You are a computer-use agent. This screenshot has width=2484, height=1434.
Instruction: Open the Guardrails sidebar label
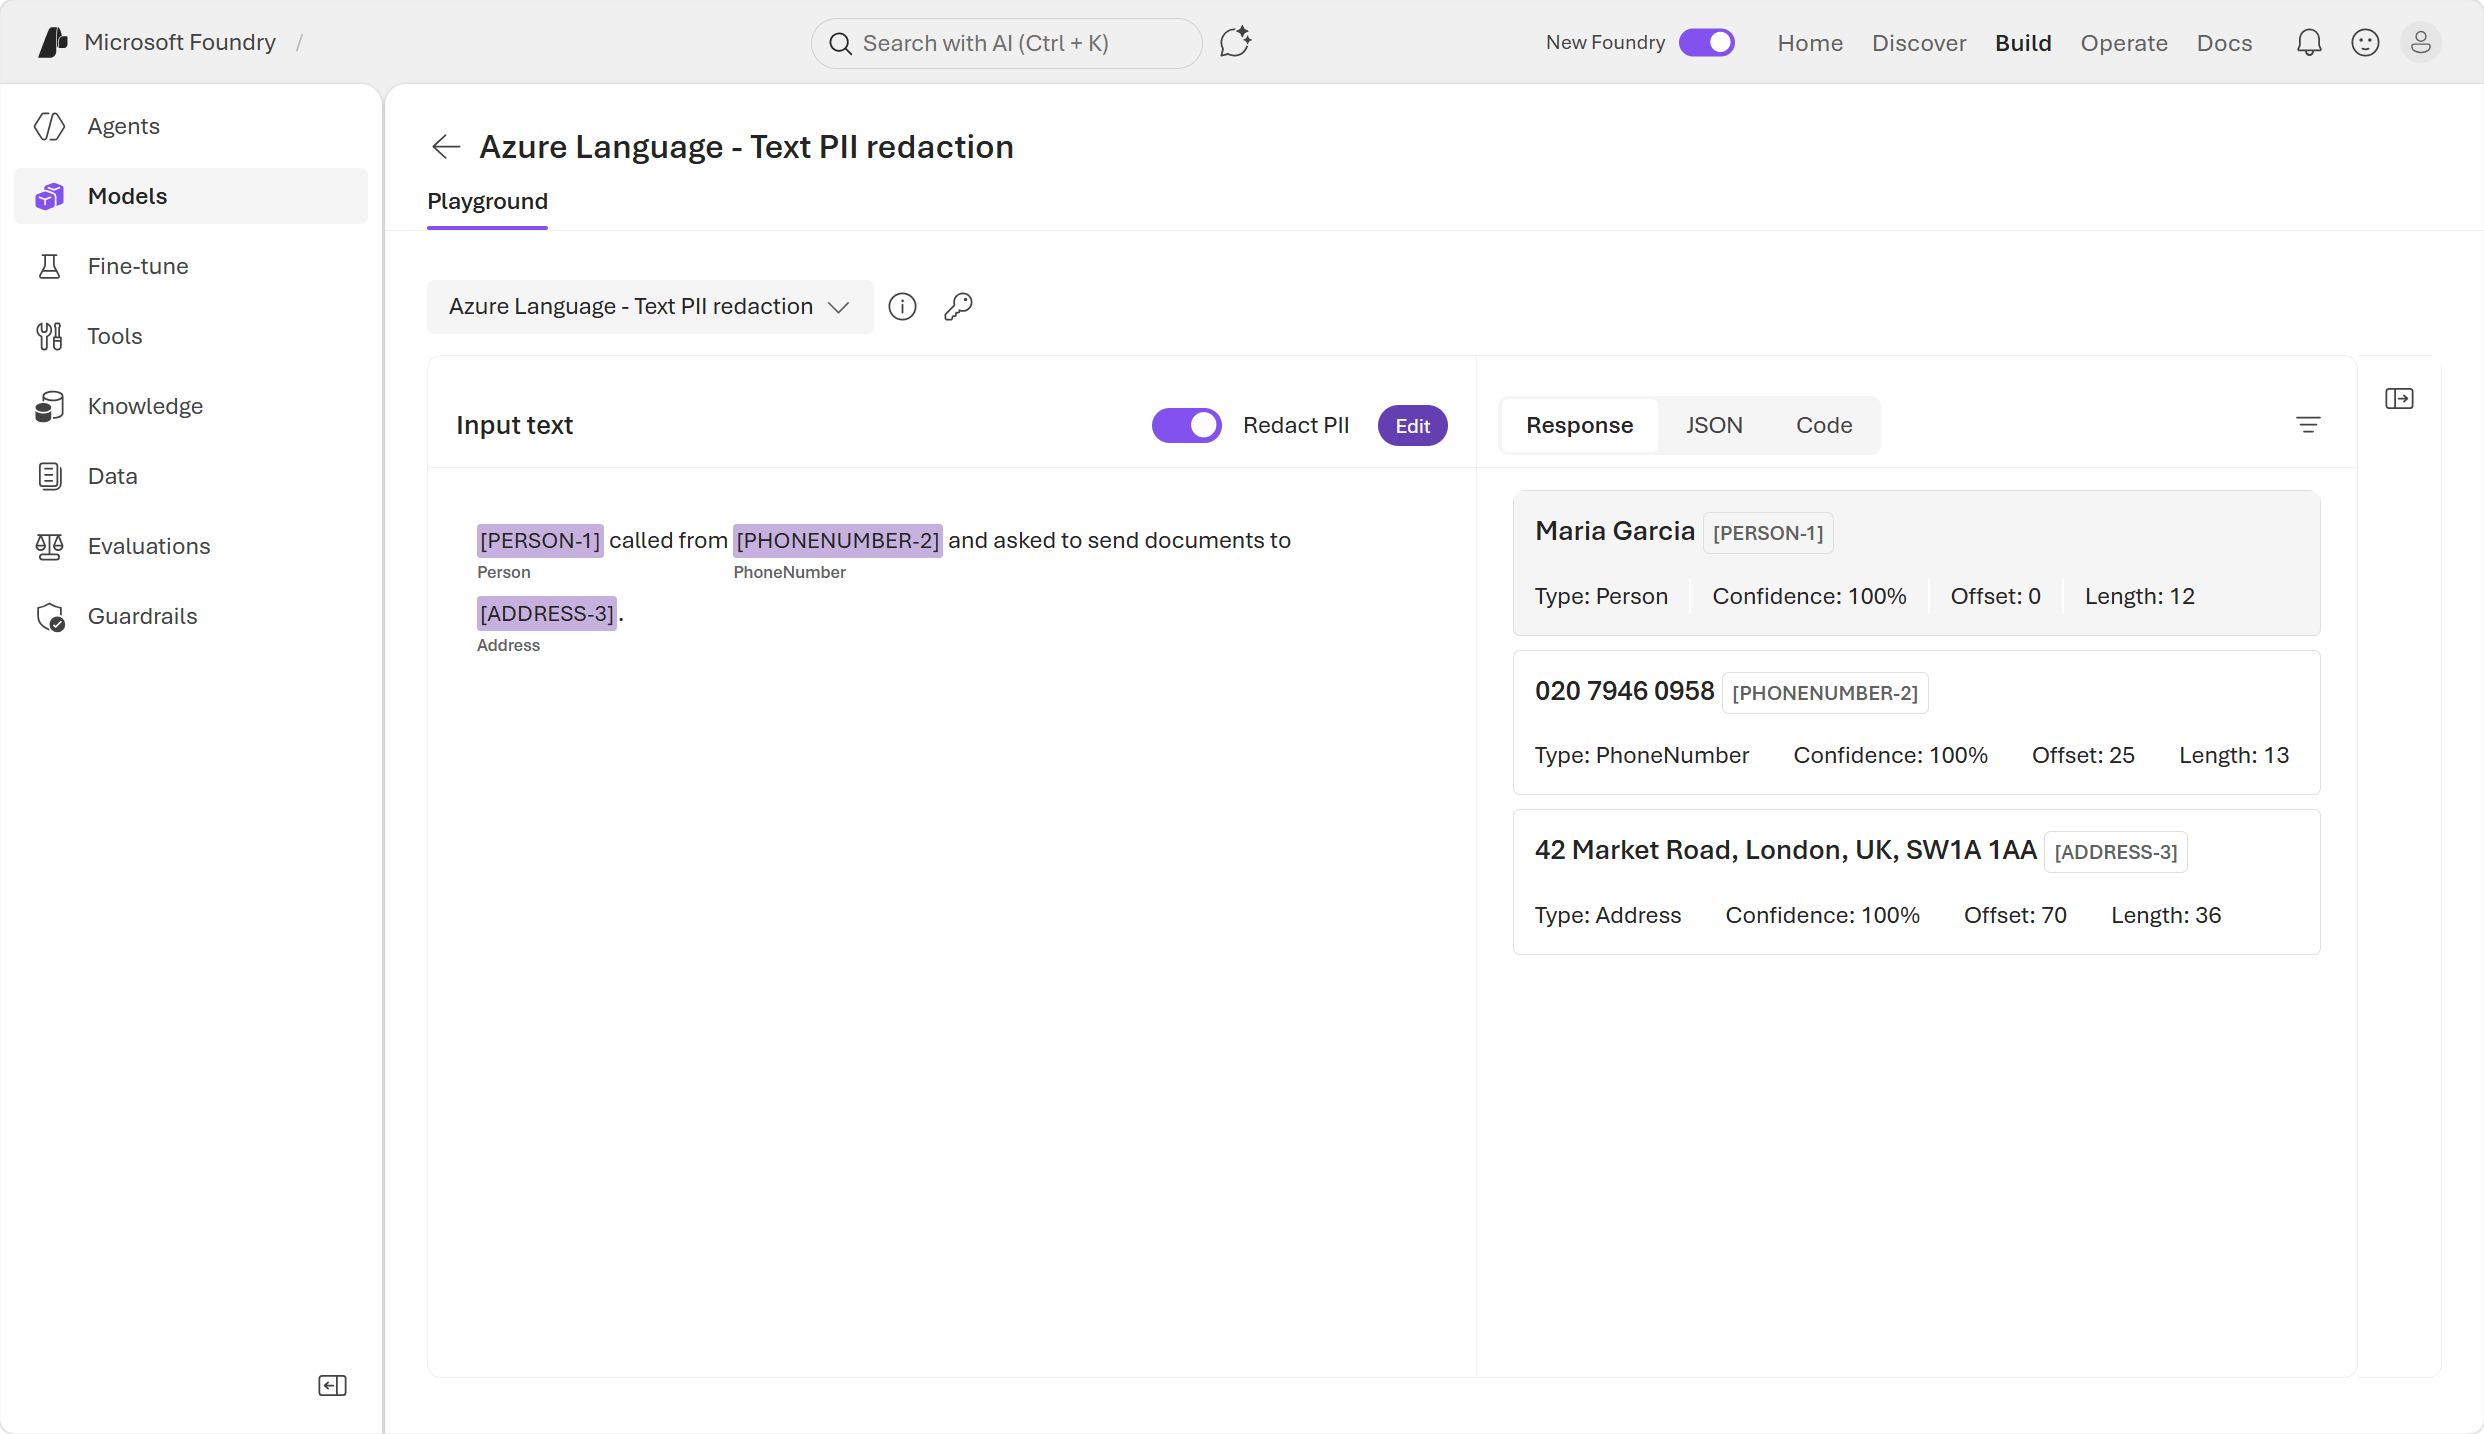pyautogui.click(x=142, y=616)
